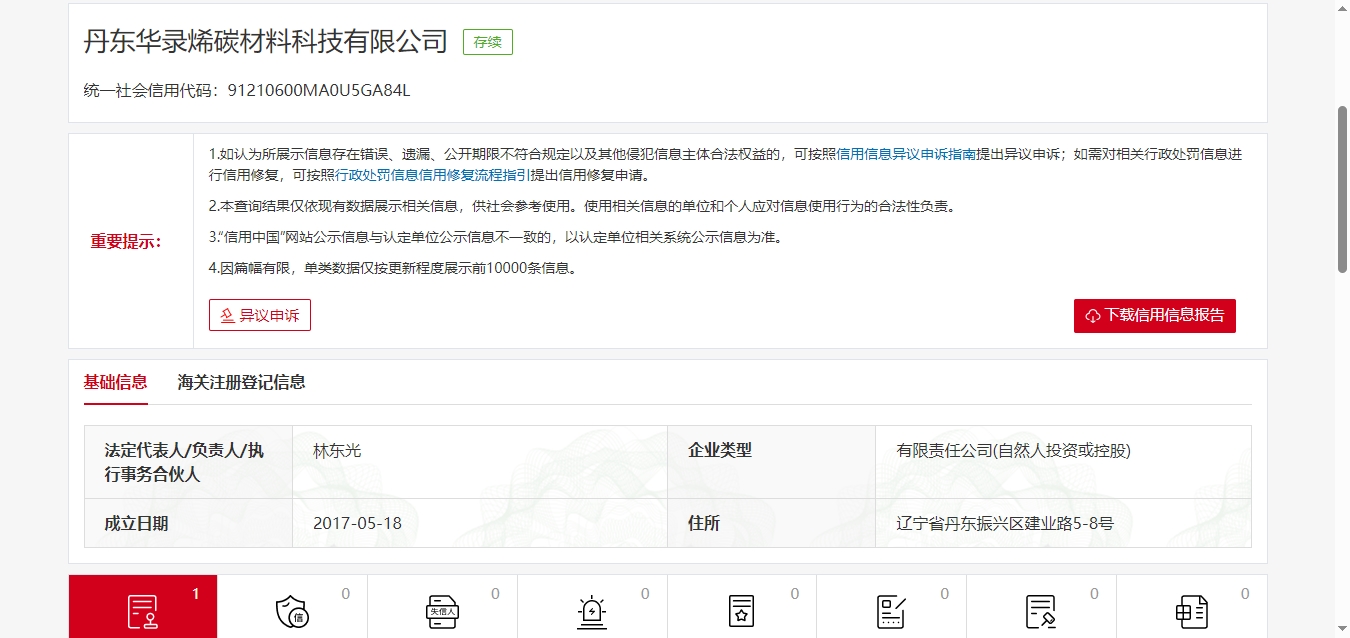The width and height of the screenshot is (1350, 638).
Task: Click 成立日期 header cell
Action: pos(188,523)
